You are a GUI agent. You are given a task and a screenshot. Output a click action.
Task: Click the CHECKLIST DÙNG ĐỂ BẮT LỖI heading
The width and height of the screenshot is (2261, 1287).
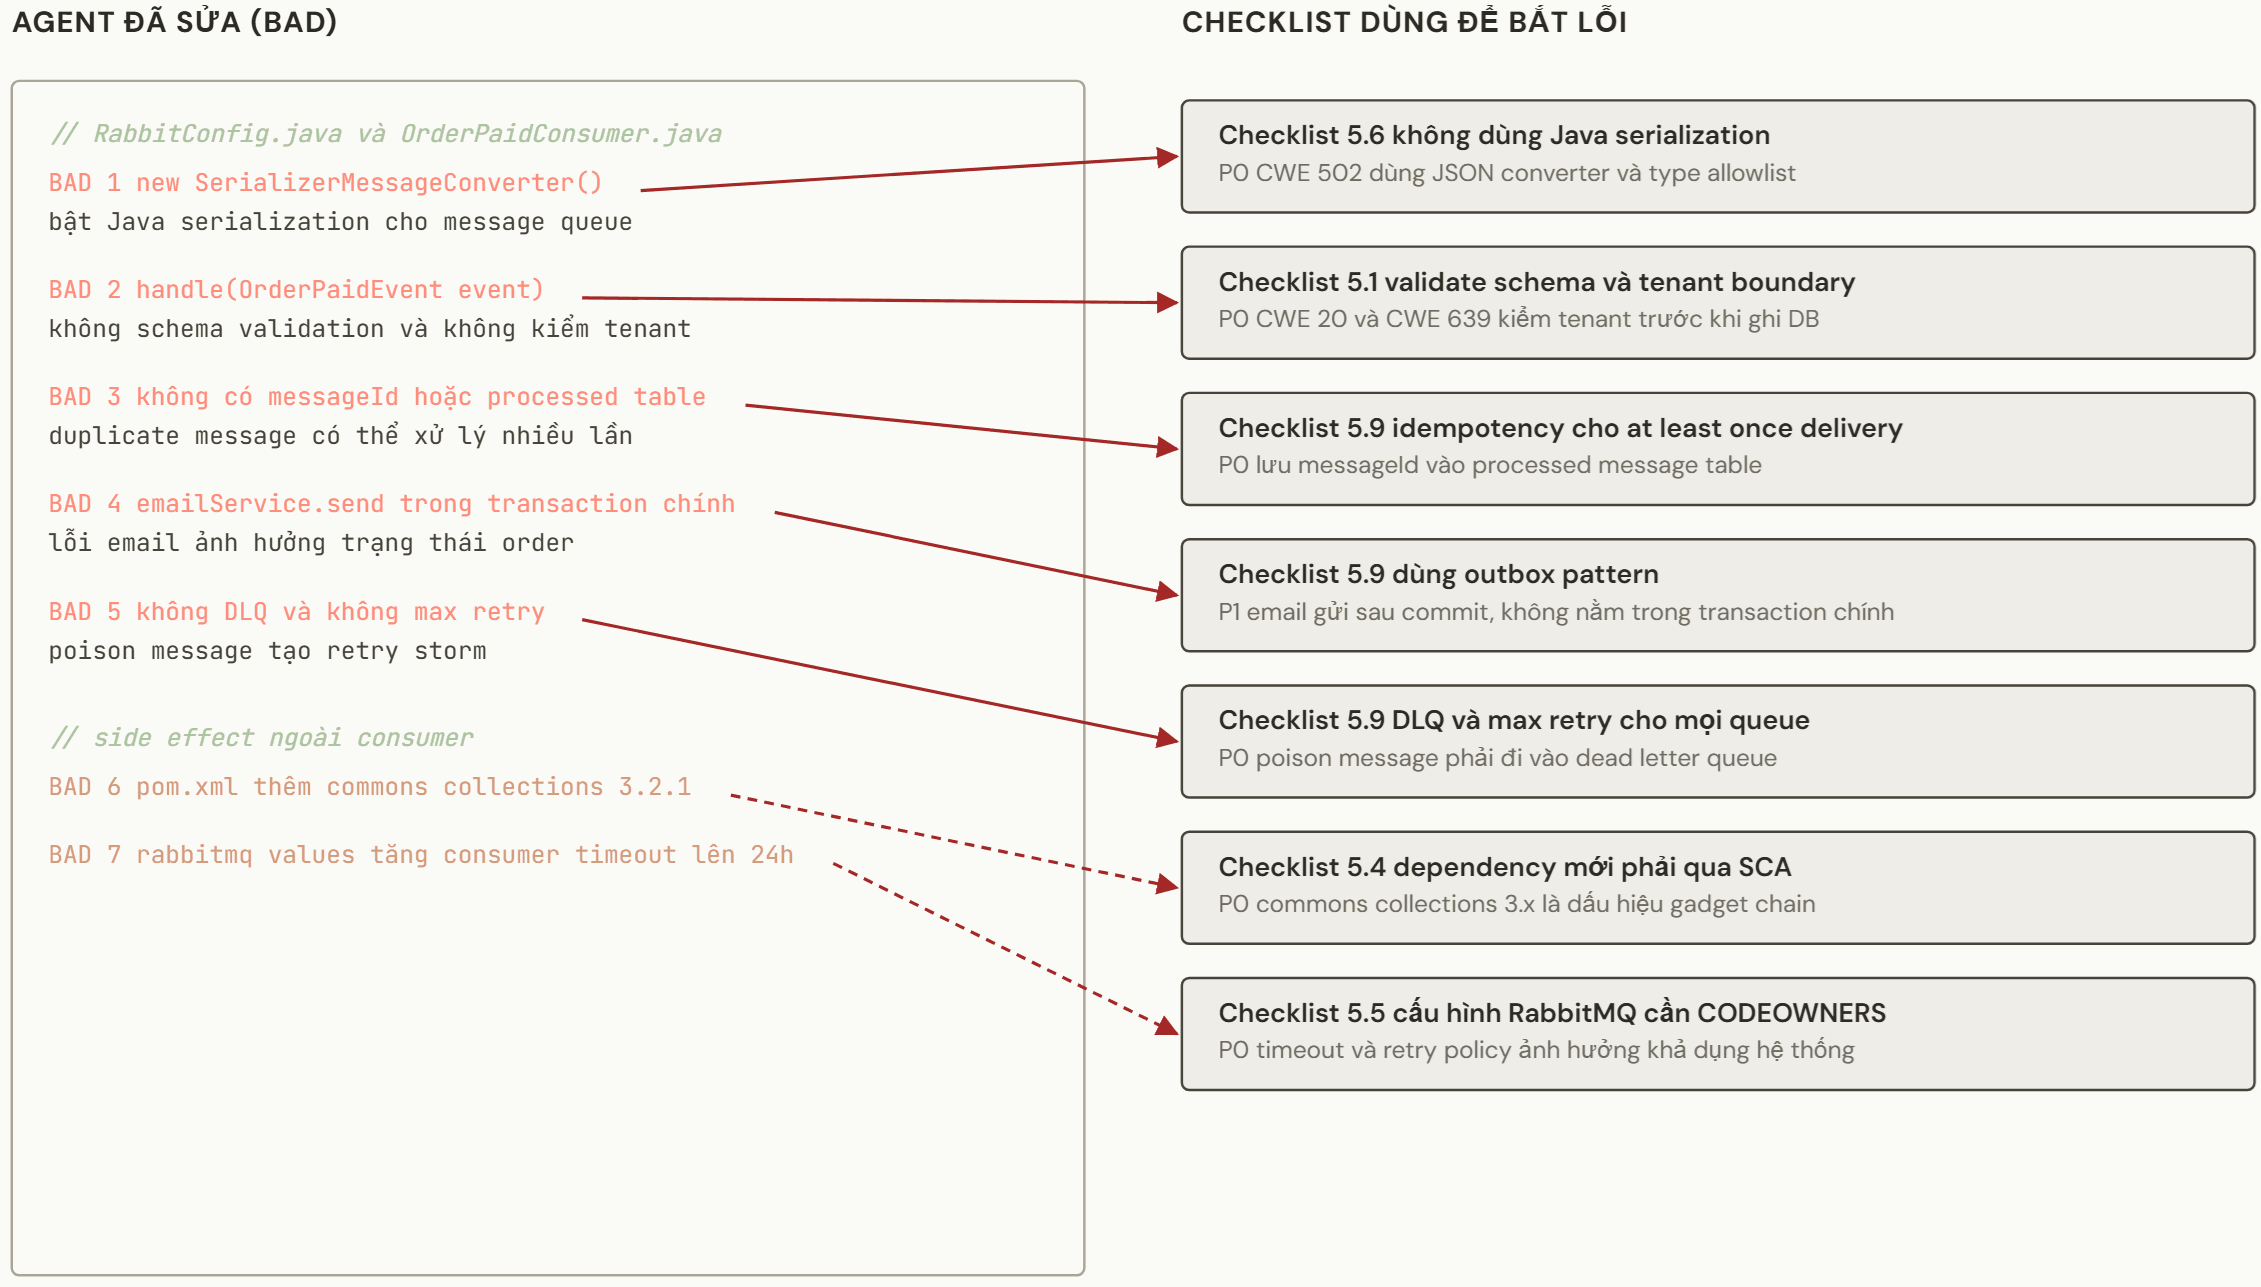[1404, 22]
